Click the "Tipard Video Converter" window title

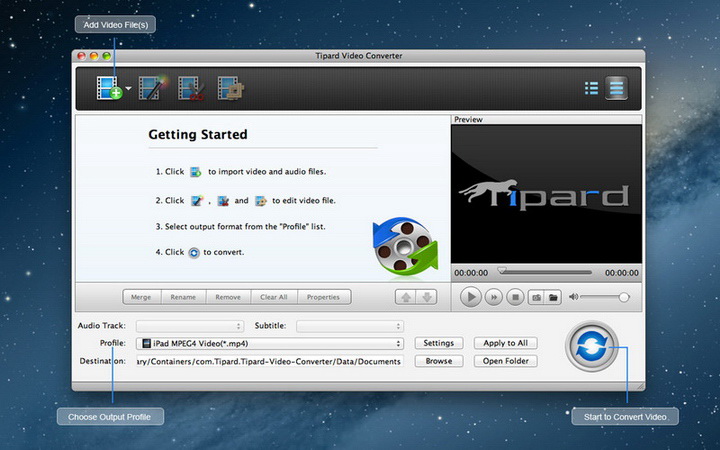(x=359, y=56)
